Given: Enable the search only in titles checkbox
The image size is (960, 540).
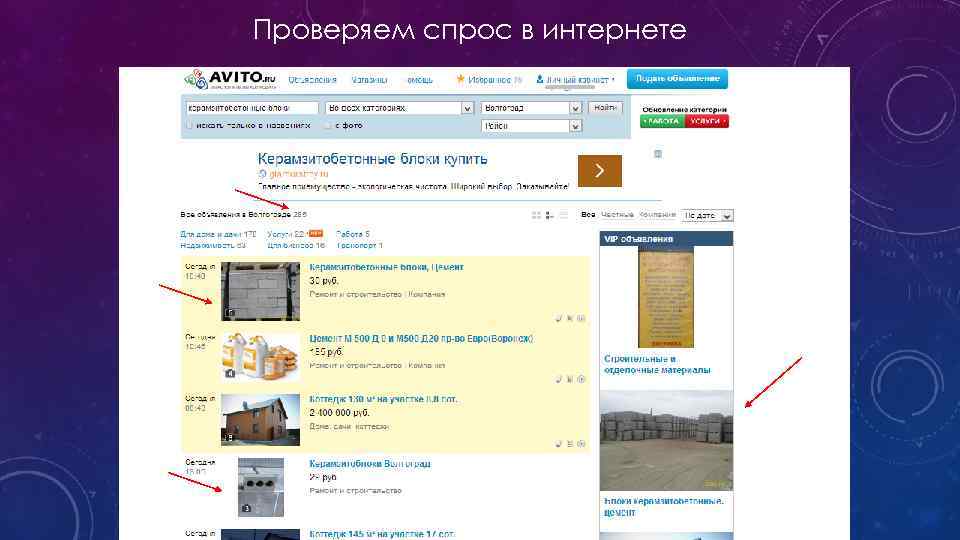Looking at the screenshot, I should [x=189, y=126].
